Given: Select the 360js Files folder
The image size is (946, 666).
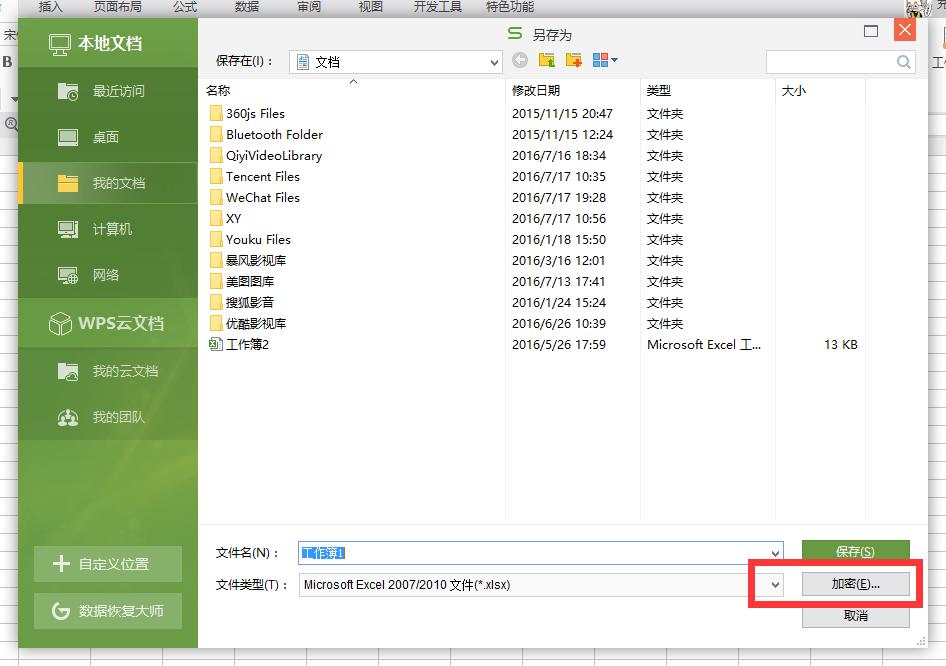Looking at the screenshot, I should click(247, 113).
